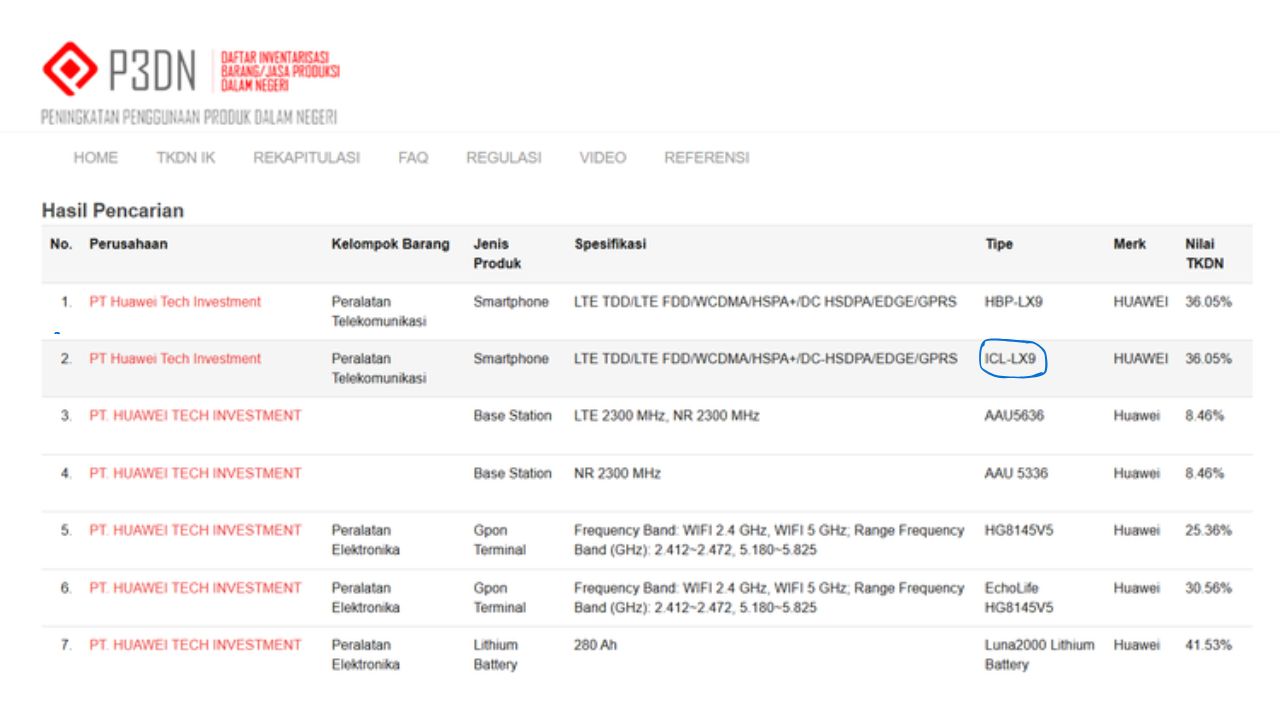
Task: Open the HOME menu item
Action: point(96,158)
